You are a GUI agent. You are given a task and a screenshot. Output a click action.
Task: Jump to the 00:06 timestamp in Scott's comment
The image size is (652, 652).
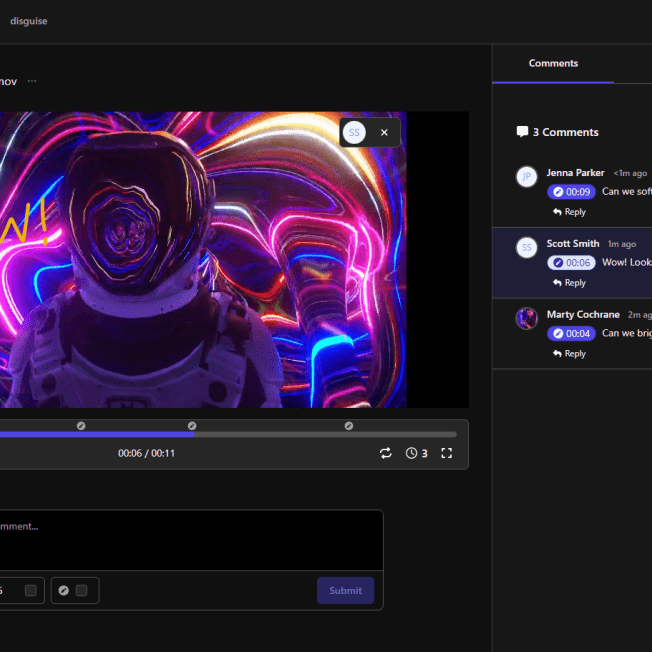click(x=571, y=263)
